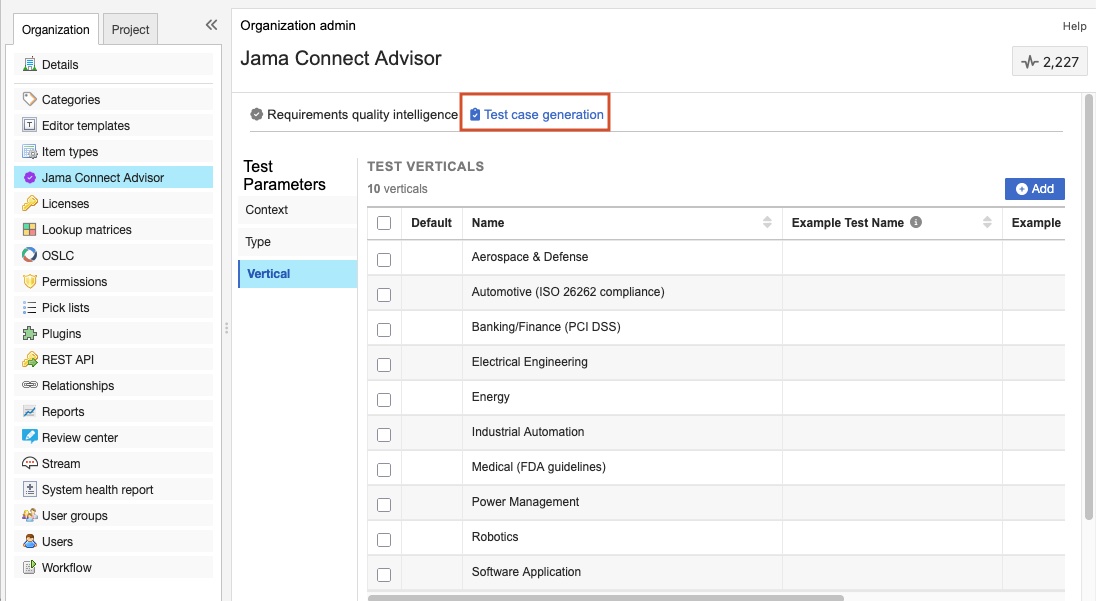1096x601 pixels.
Task: Open the Help link
Action: (1074, 26)
